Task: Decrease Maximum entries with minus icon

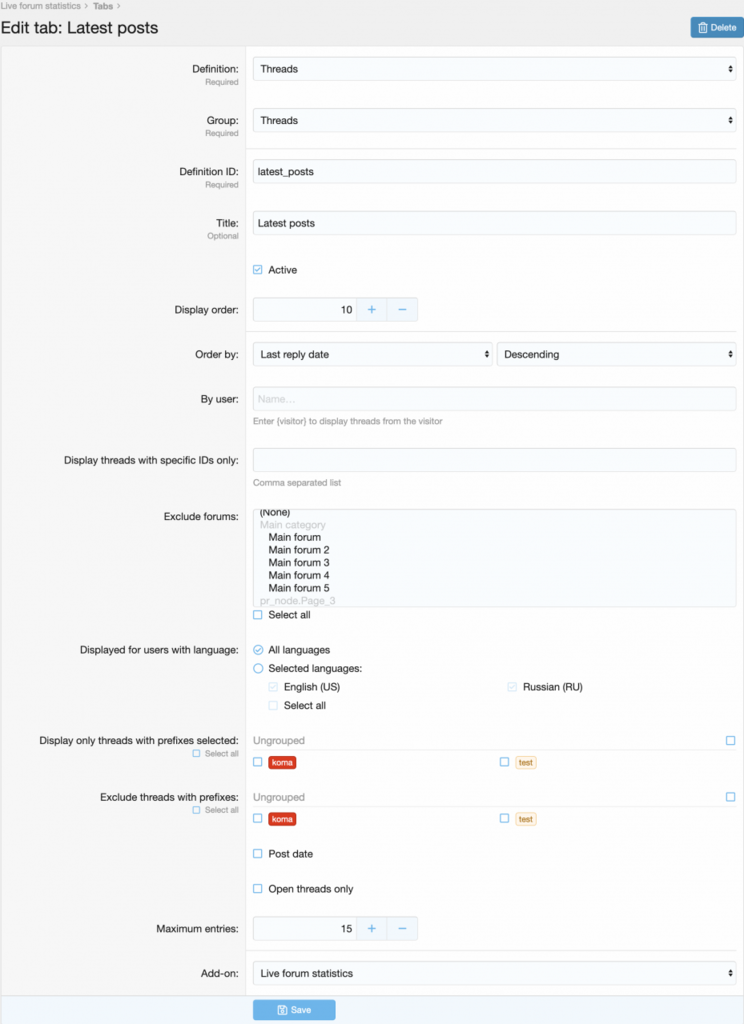Action: click(x=402, y=929)
